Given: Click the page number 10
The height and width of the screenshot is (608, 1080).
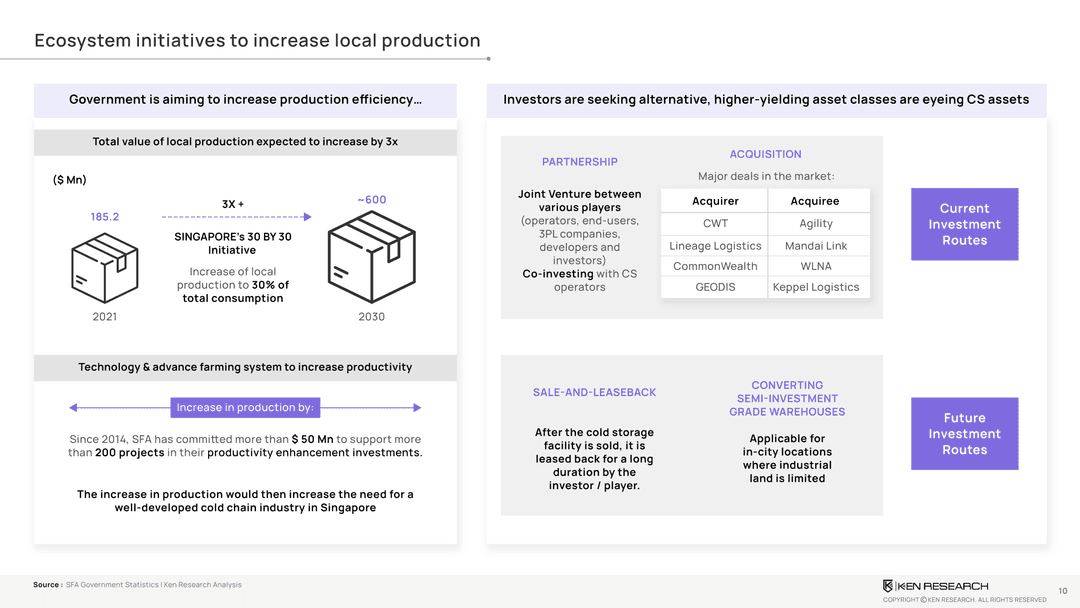Looking at the screenshot, I should [1062, 591].
